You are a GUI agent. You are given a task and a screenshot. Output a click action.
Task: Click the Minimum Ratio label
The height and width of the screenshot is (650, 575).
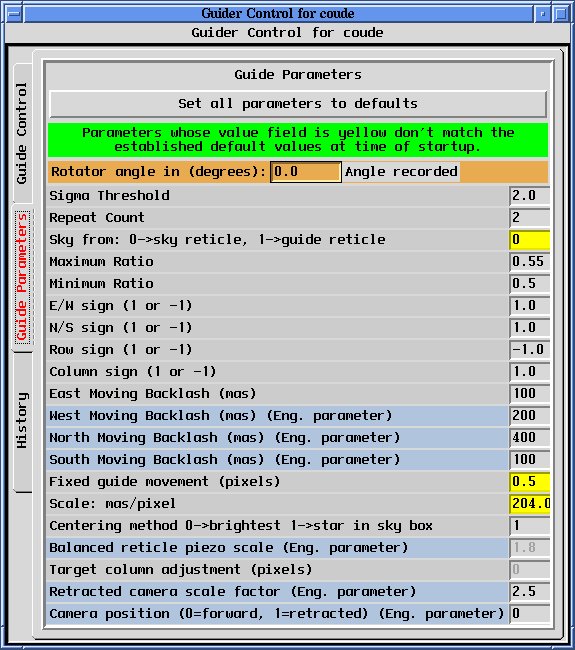102,284
